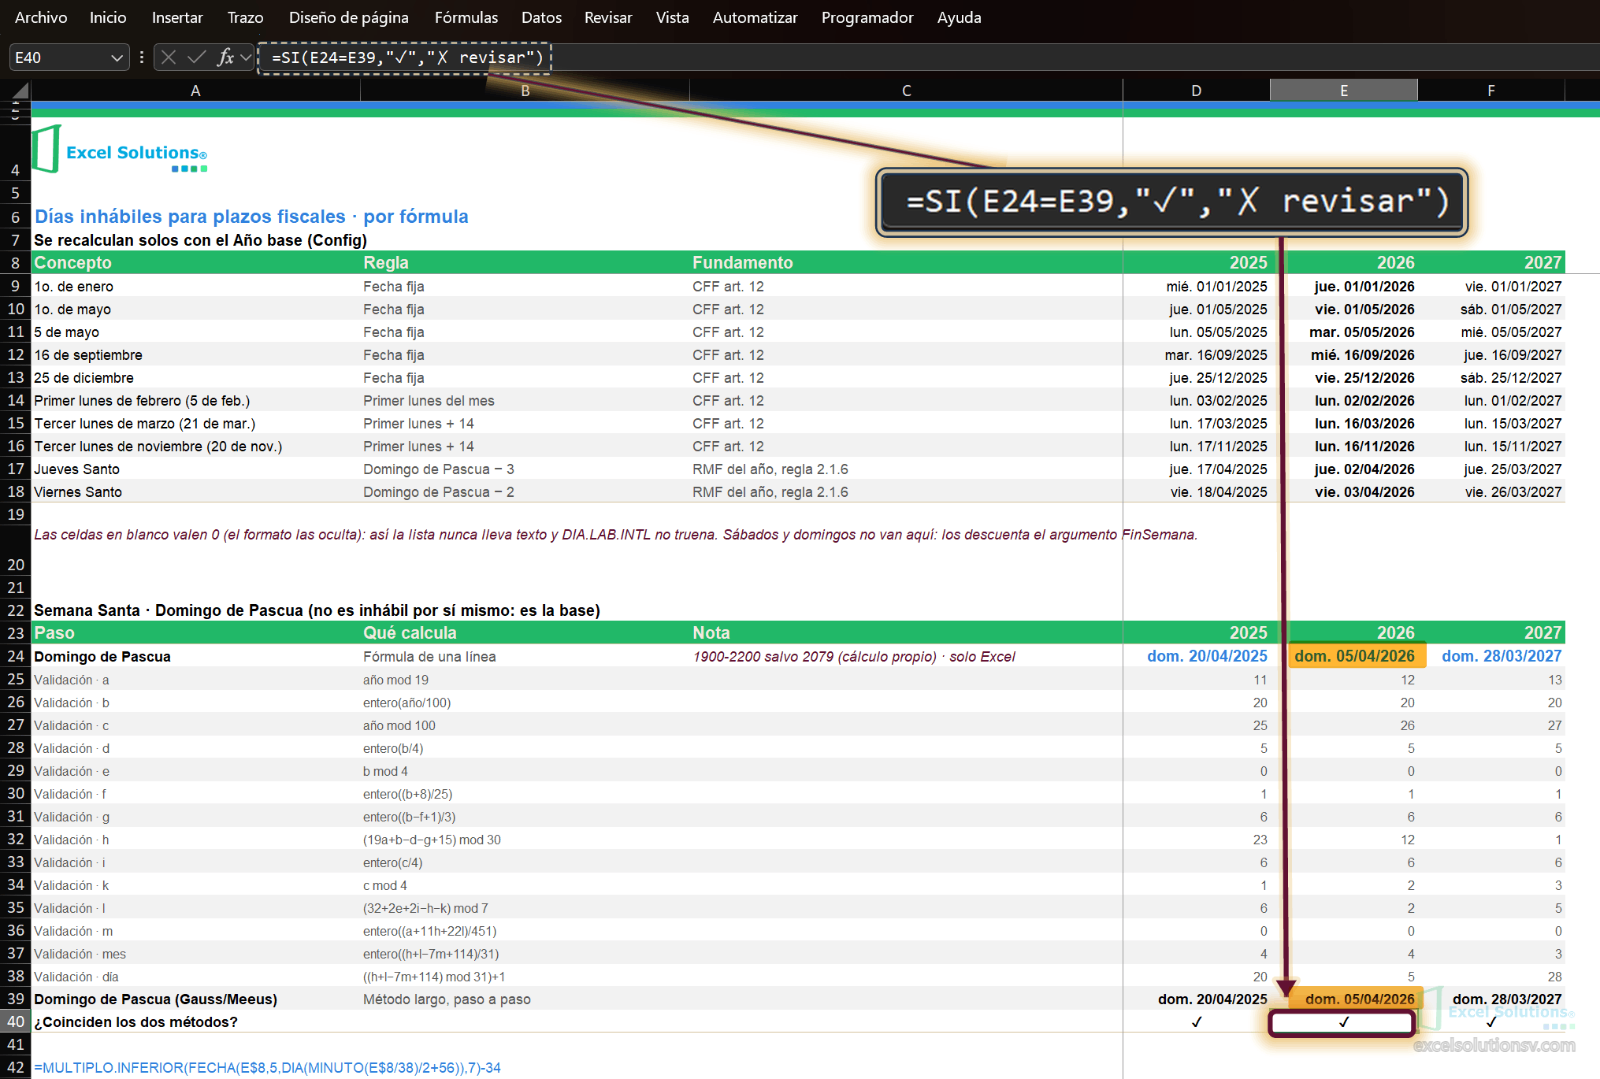Viewport: 1600px width, 1079px height.
Task: Select column F header
Action: pos(1491,91)
